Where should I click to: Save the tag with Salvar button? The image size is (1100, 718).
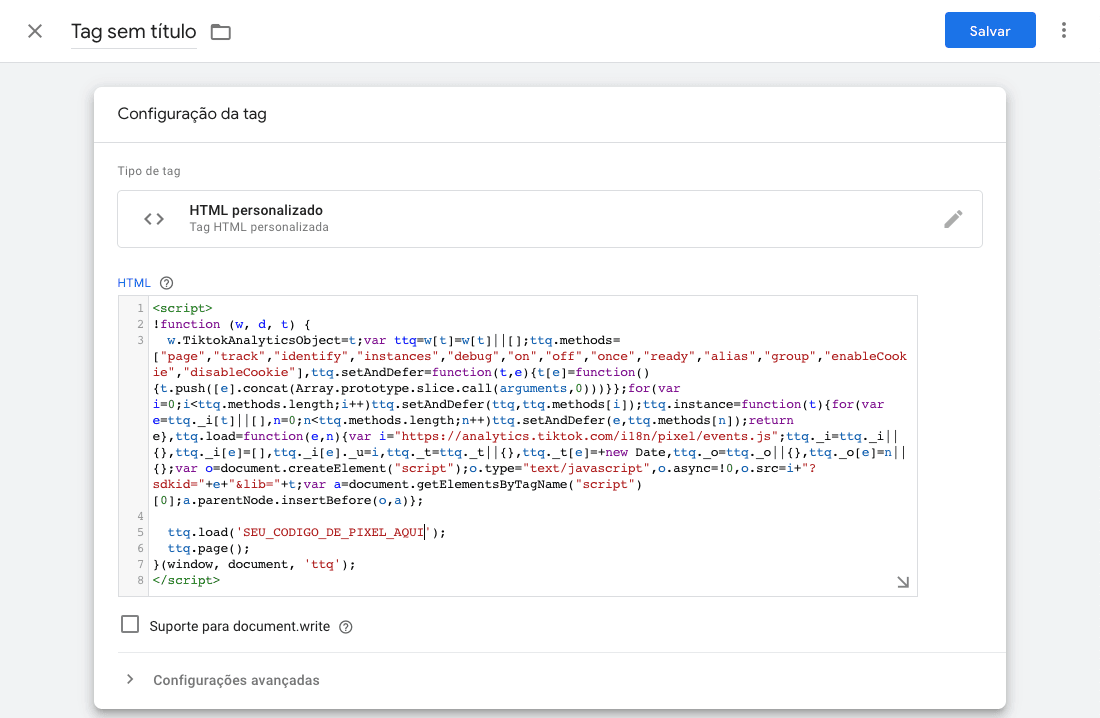989,31
